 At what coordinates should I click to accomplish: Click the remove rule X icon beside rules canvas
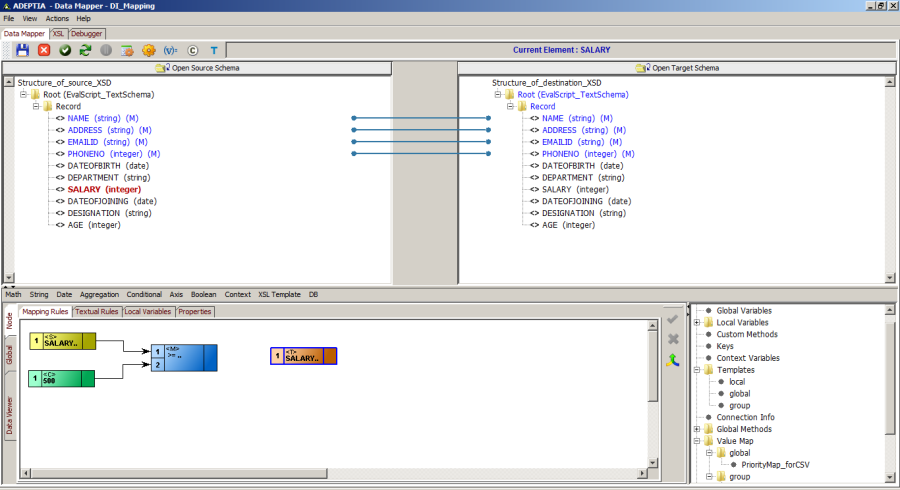[x=673, y=339]
